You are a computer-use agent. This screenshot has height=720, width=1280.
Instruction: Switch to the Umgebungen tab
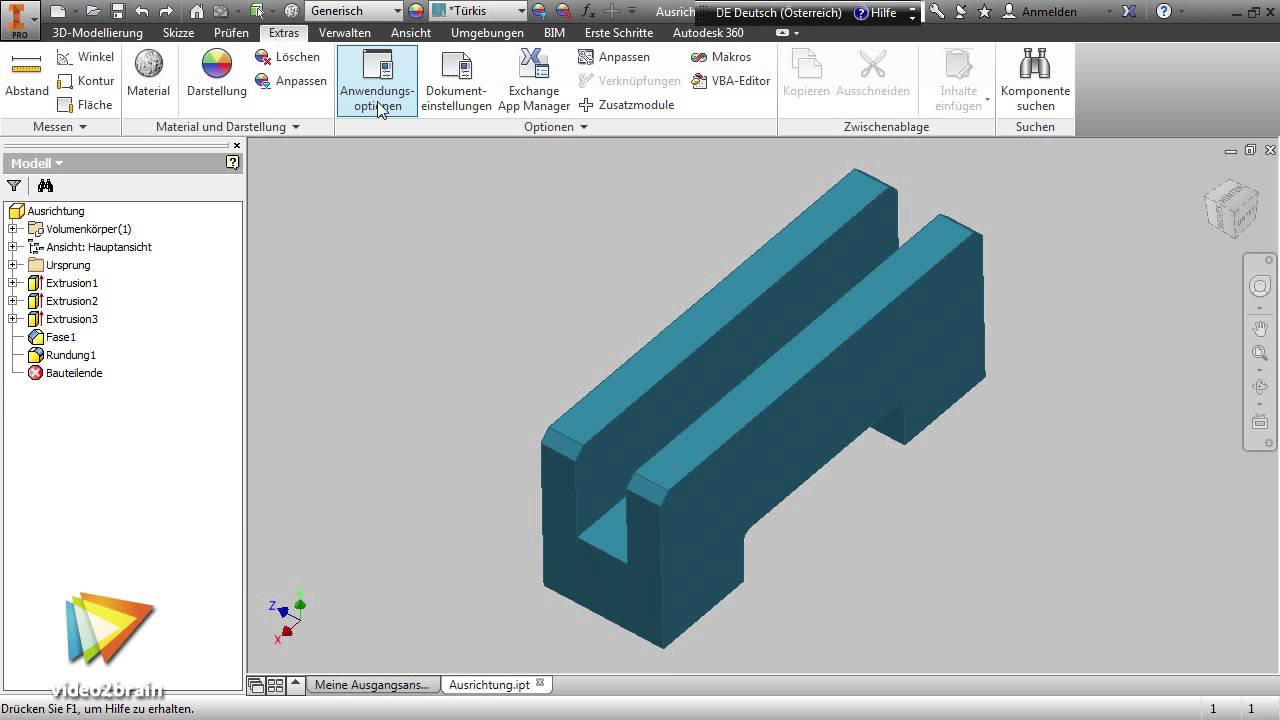[x=487, y=33]
